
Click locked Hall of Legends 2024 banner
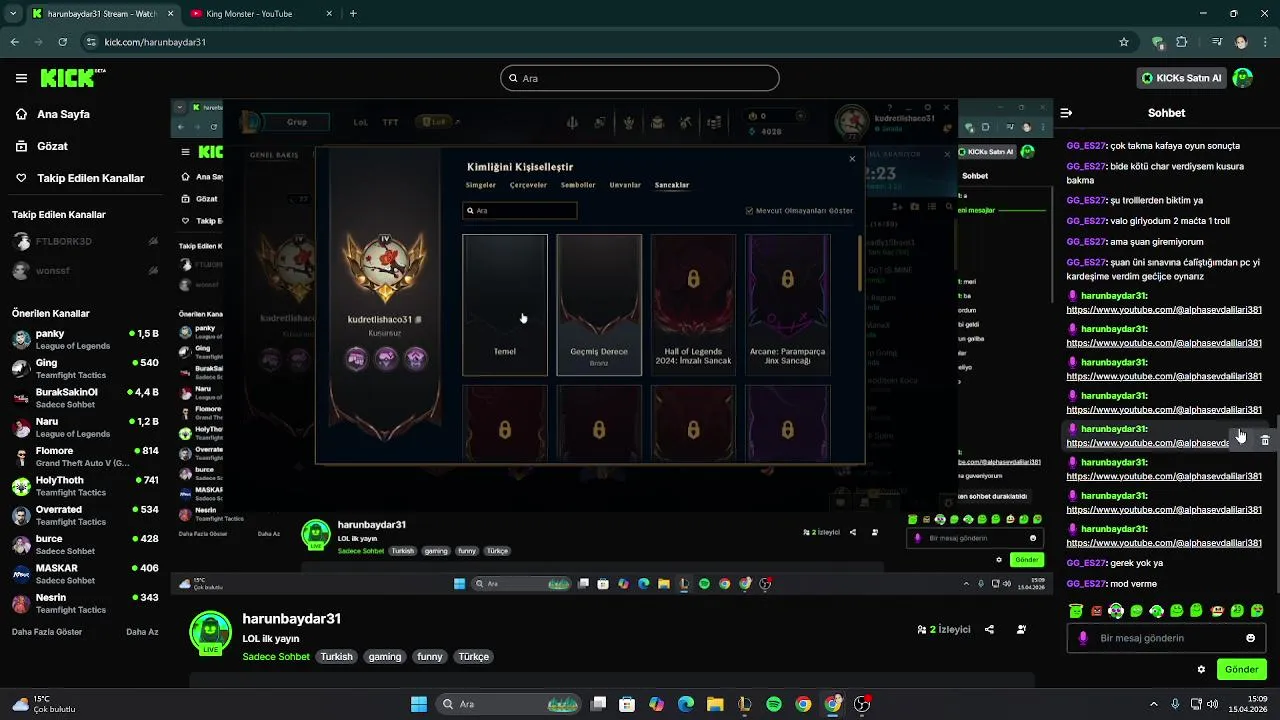(x=693, y=305)
